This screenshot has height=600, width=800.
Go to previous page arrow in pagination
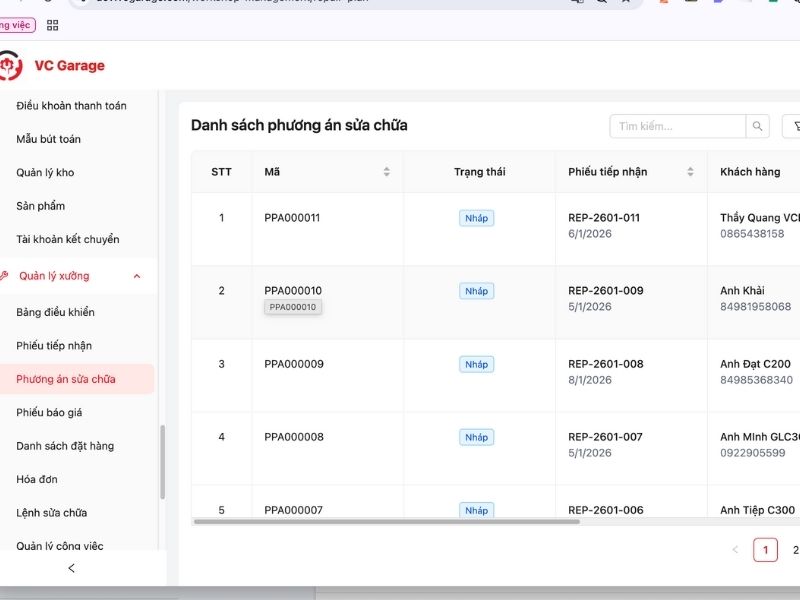[735, 550]
